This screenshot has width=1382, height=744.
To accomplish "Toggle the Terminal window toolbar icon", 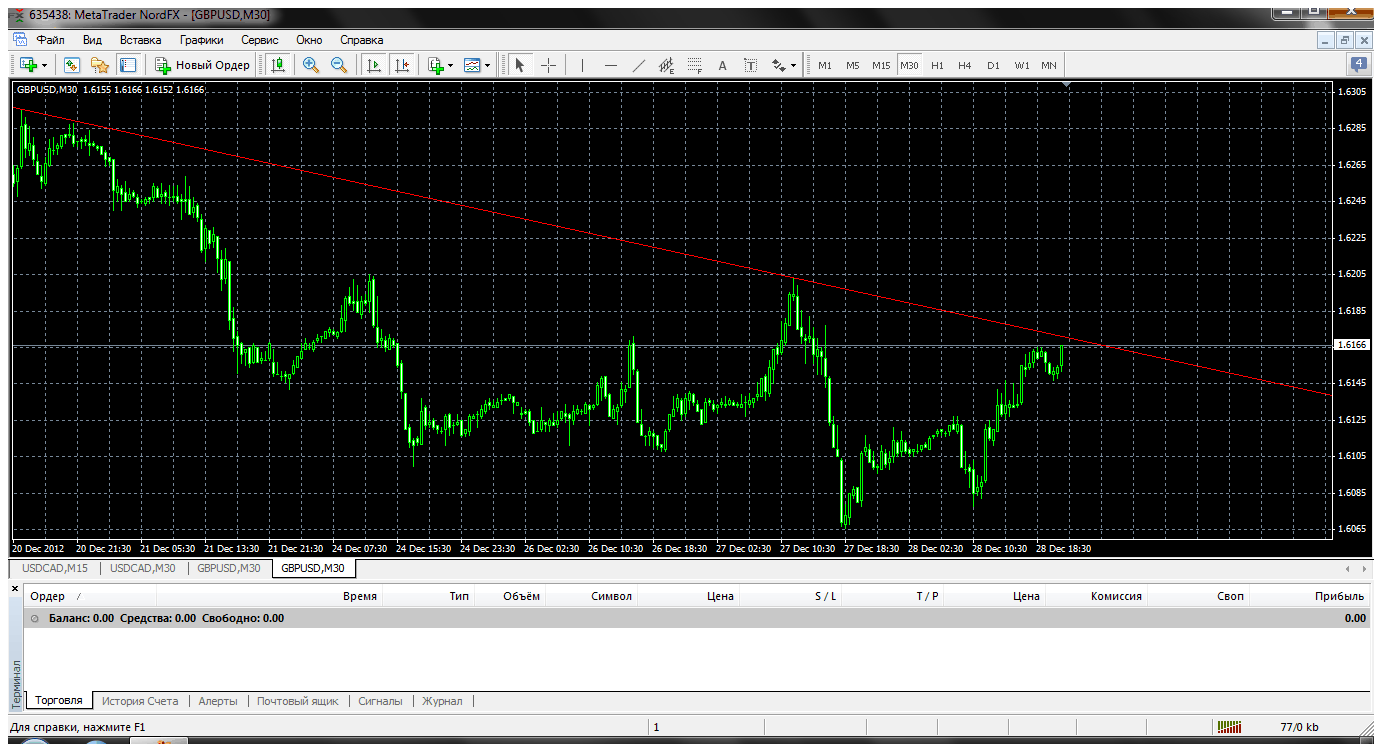I will pyautogui.click(x=127, y=65).
